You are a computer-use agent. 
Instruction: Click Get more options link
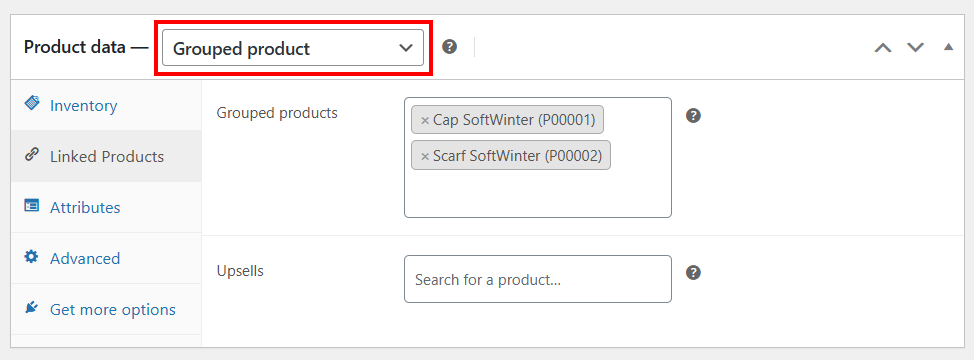[112, 309]
